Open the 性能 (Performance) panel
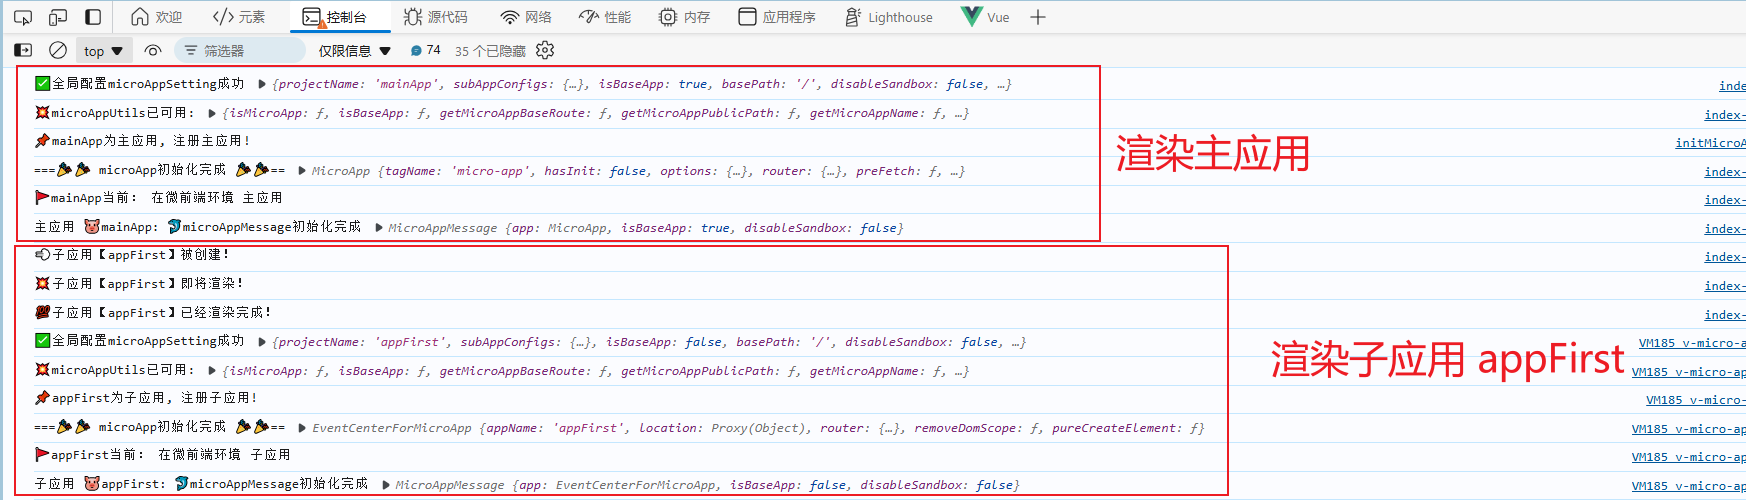This screenshot has height=500, width=1746. (x=605, y=17)
